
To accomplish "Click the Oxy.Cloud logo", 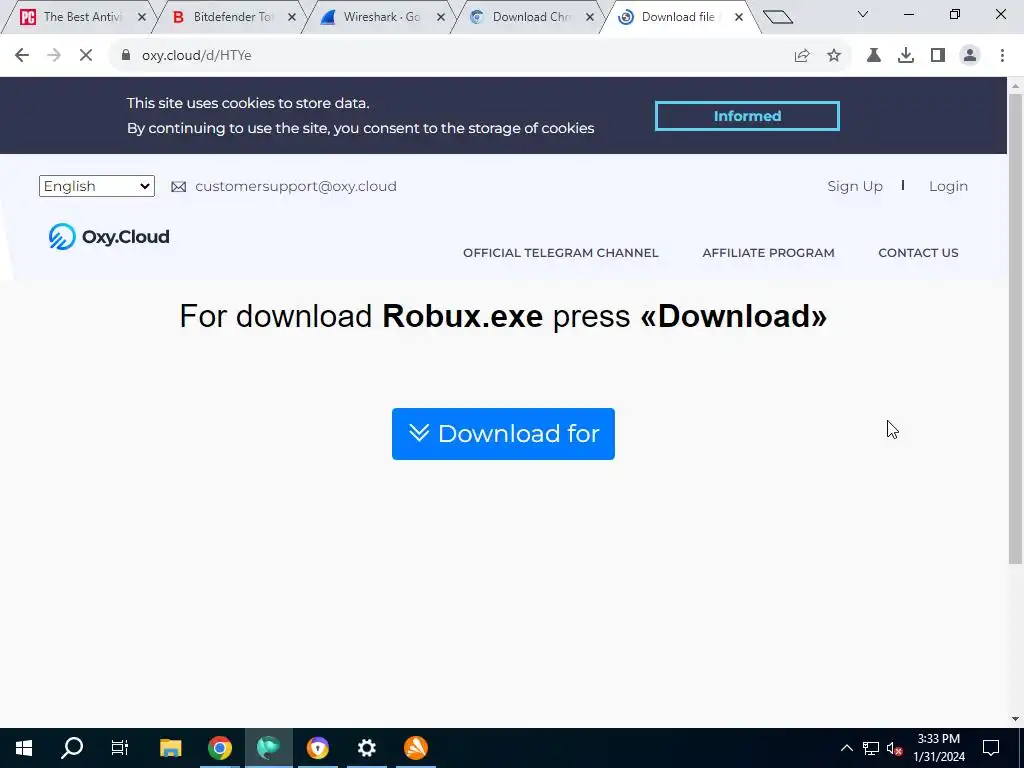I will coord(109,236).
